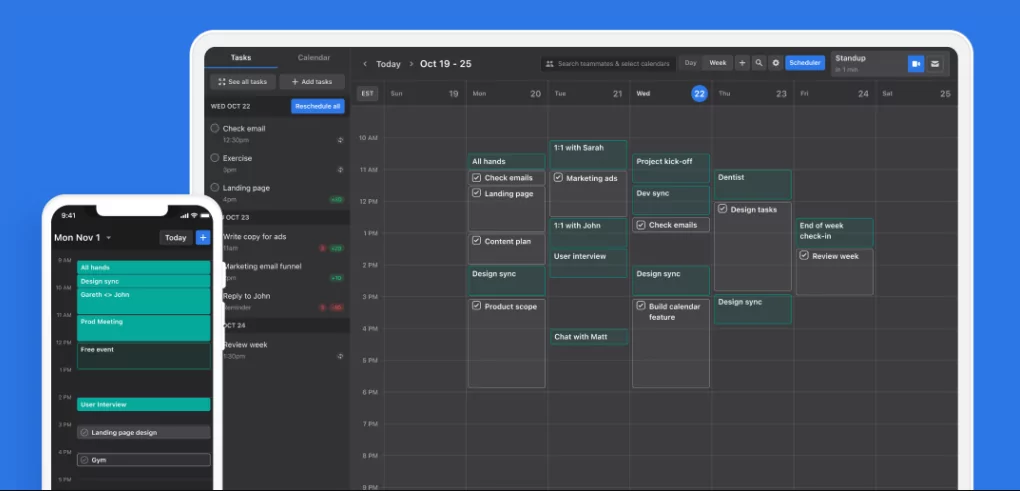Open settings gear icon
Viewport: 1020px width, 491px height.
775,63
